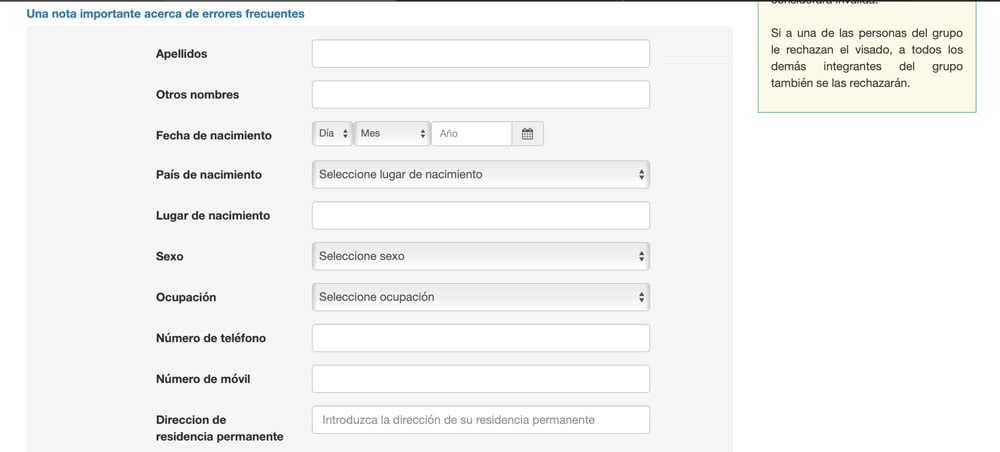Screen dimensions: 1000x452
Task: Click the group visa rejection notice box
Action: (x=866, y=58)
